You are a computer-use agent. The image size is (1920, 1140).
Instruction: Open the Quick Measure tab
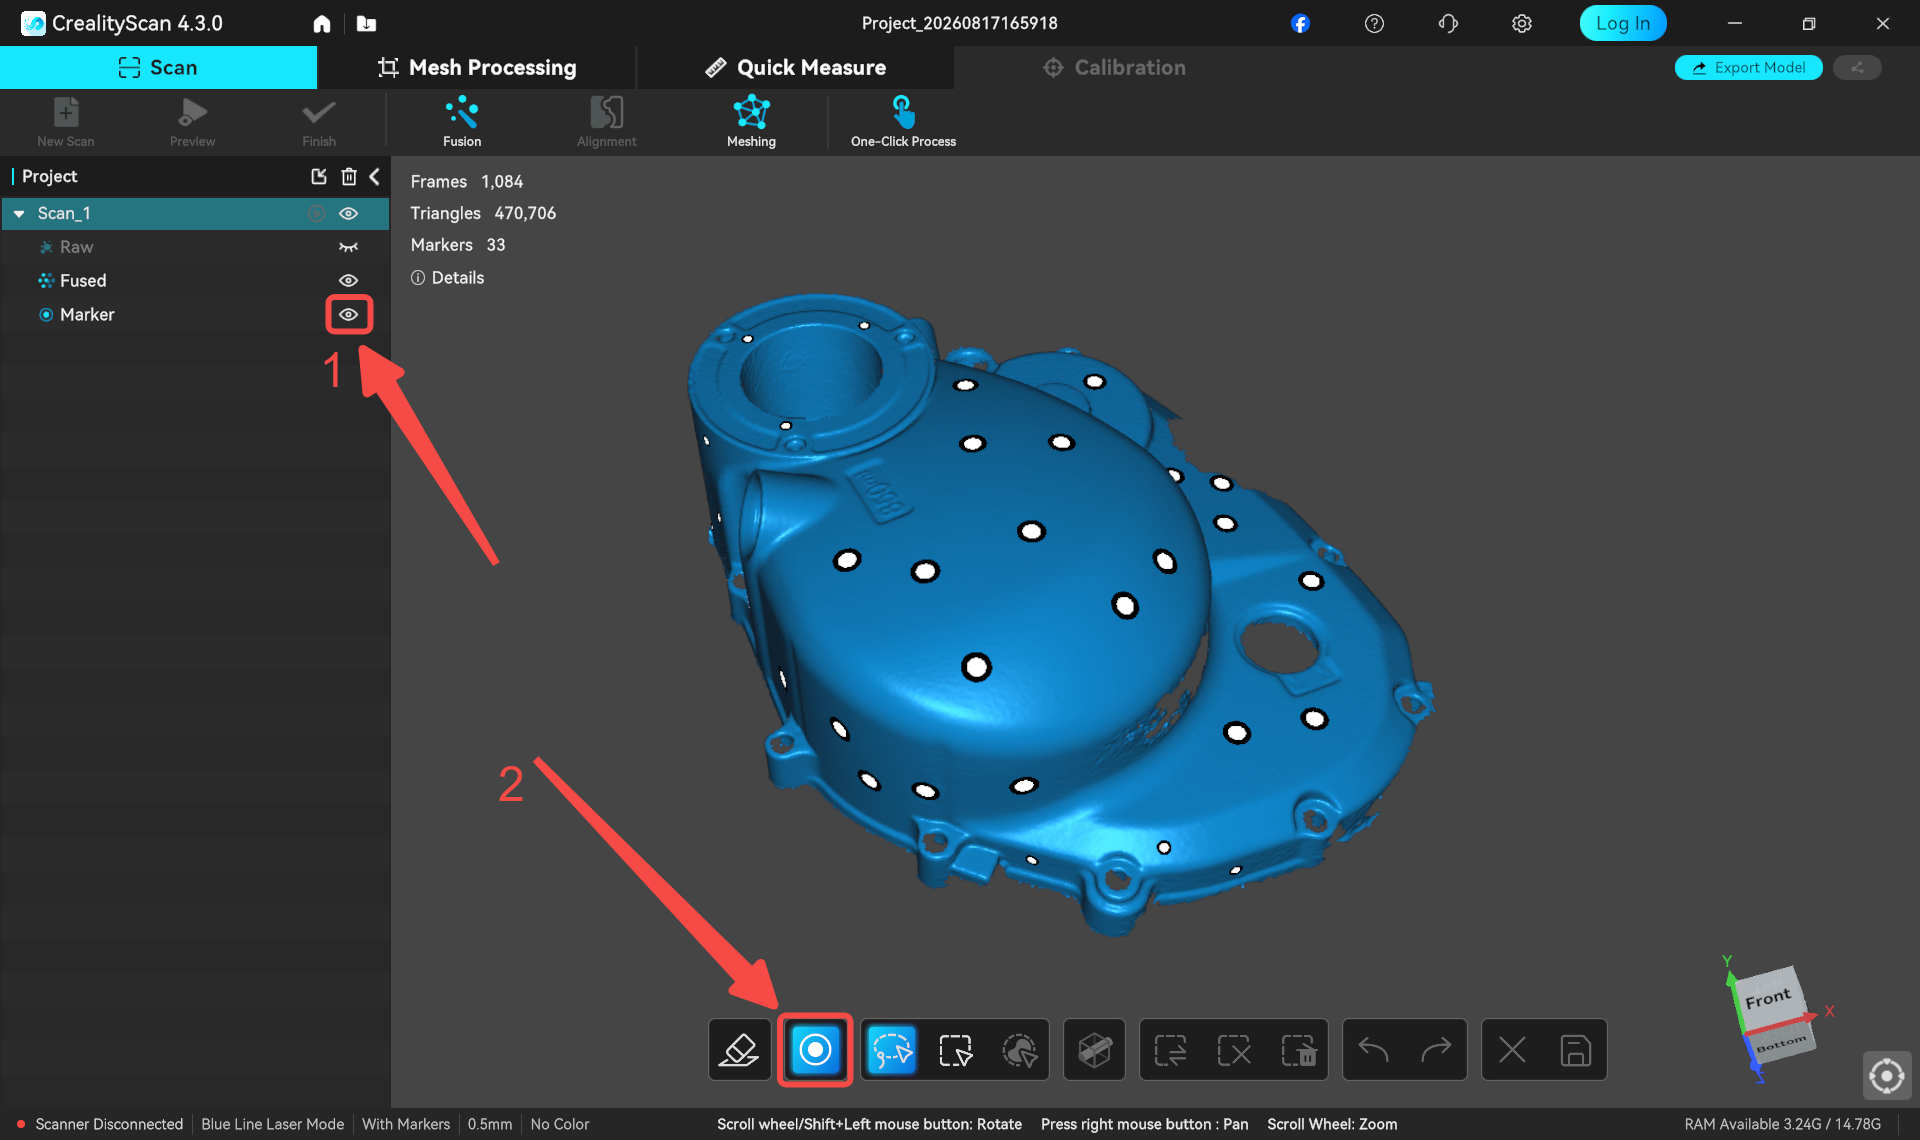coord(796,67)
